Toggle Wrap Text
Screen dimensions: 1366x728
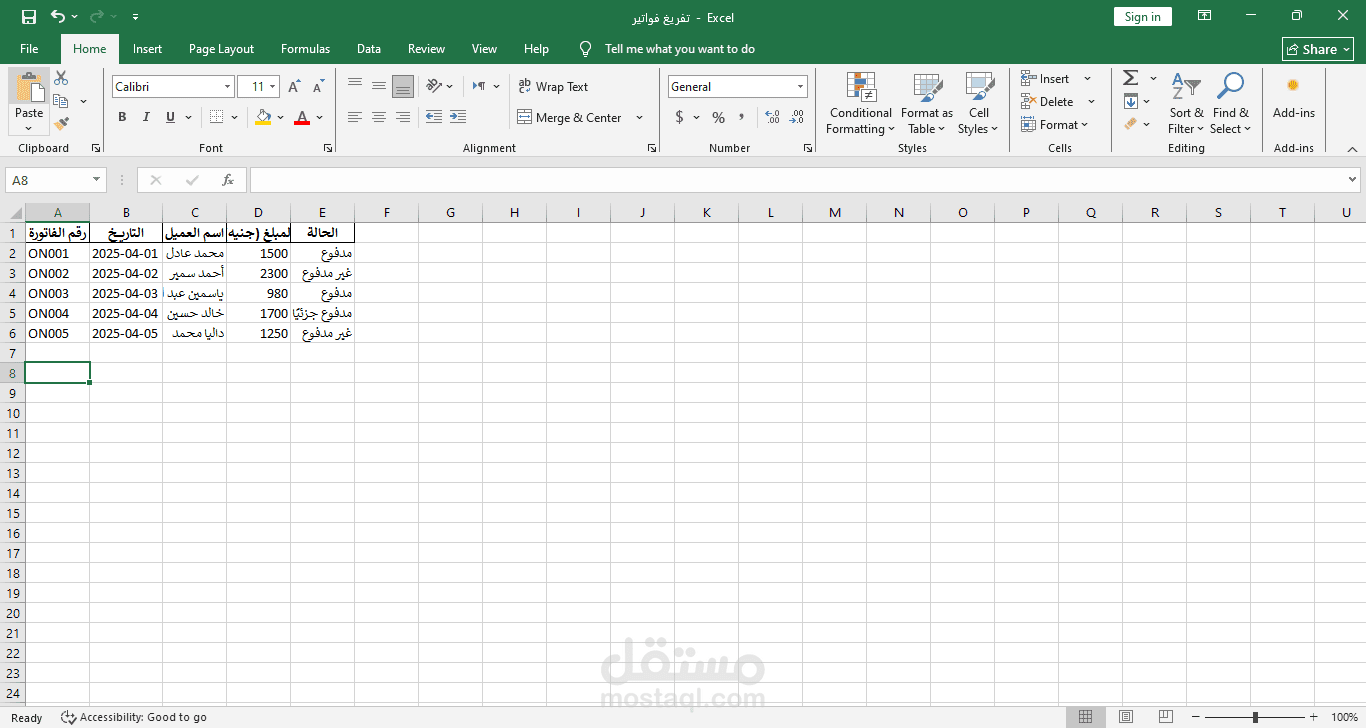coord(553,87)
